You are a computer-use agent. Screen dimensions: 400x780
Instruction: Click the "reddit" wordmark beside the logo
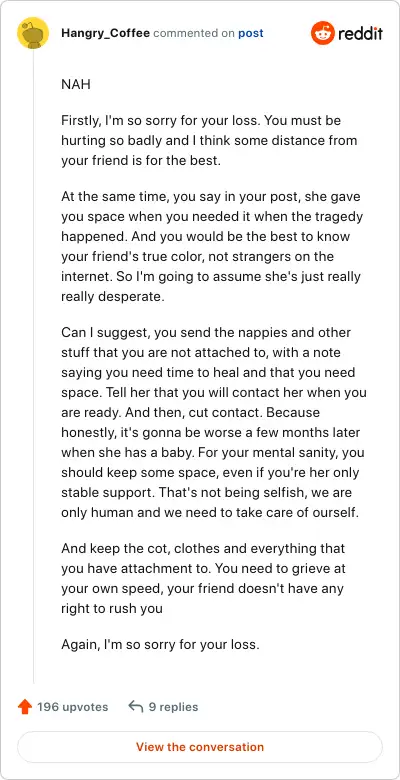pyautogui.click(x=360, y=33)
